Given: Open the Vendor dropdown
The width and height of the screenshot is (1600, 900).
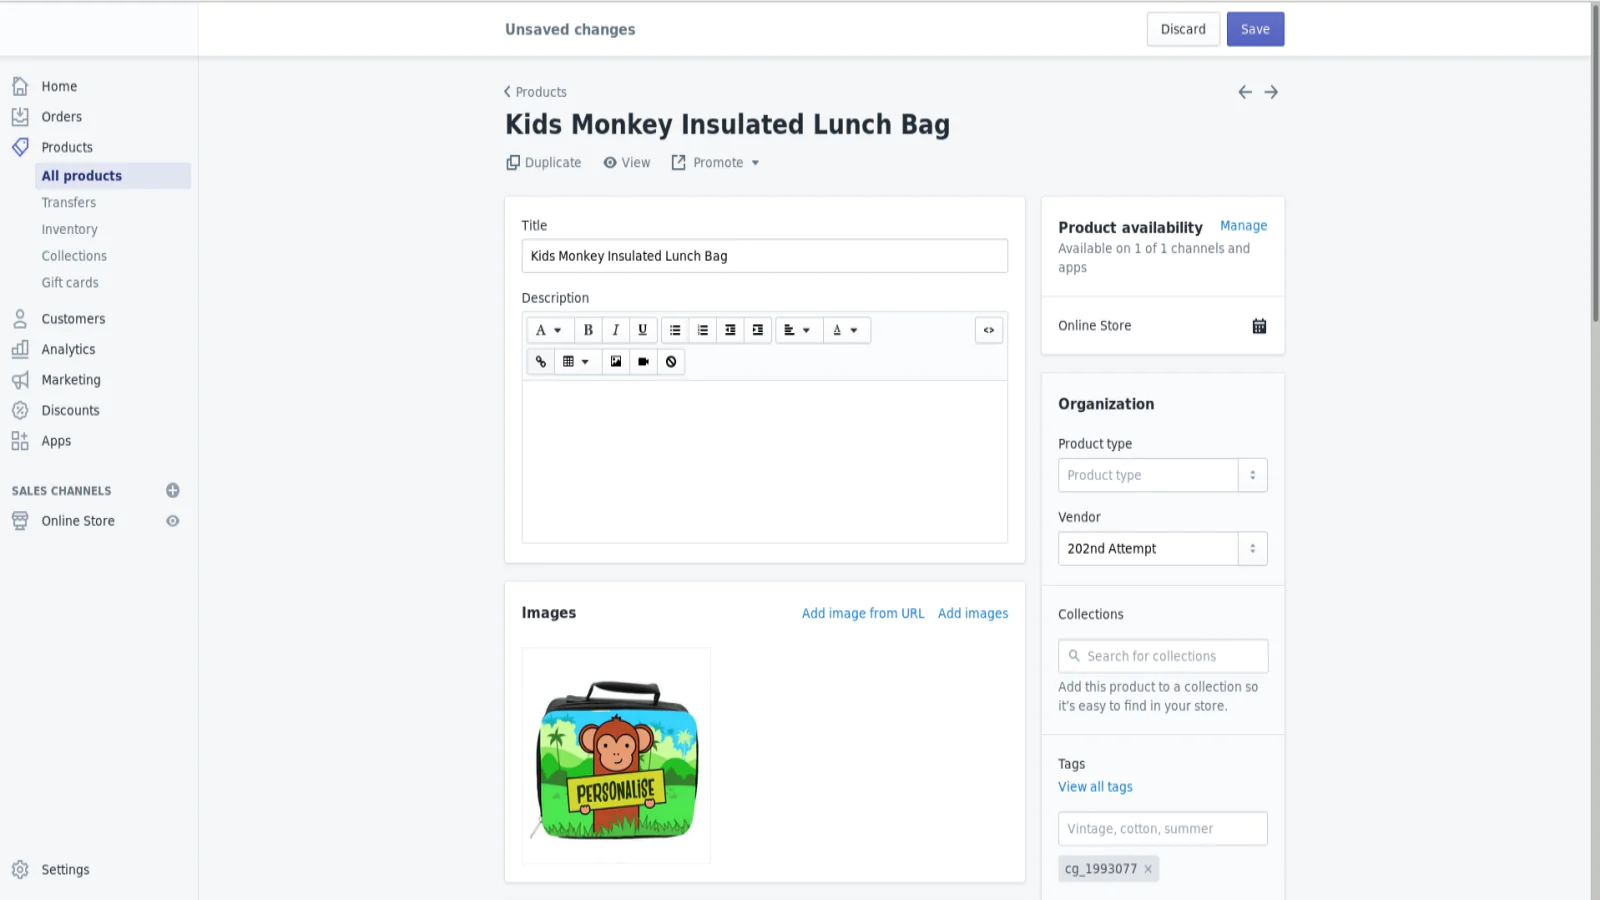Looking at the screenshot, I should coord(1252,549).
